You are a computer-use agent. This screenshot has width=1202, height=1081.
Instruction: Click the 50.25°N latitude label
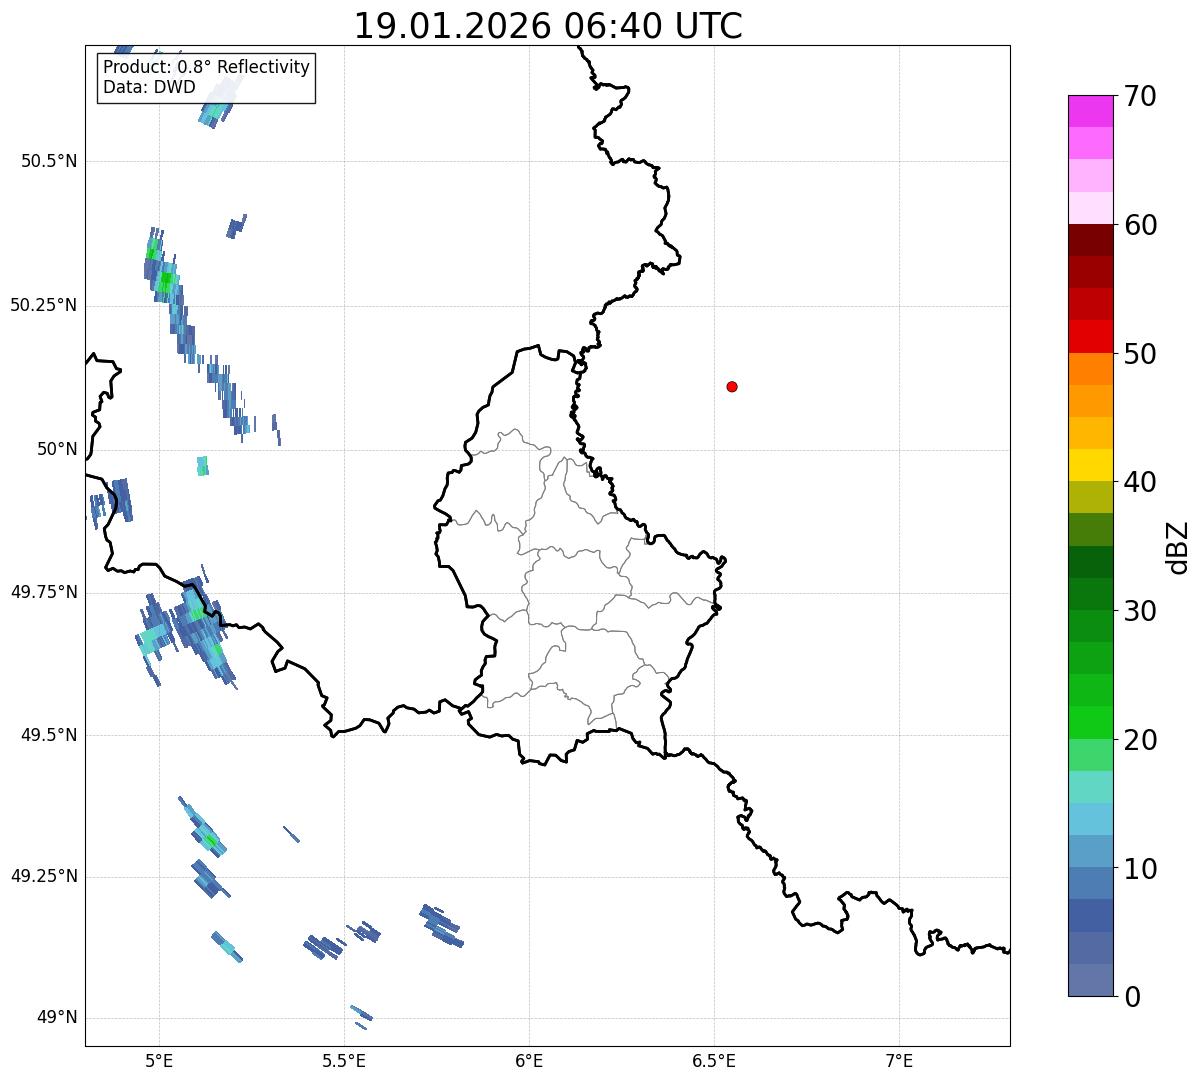(44, 305)
